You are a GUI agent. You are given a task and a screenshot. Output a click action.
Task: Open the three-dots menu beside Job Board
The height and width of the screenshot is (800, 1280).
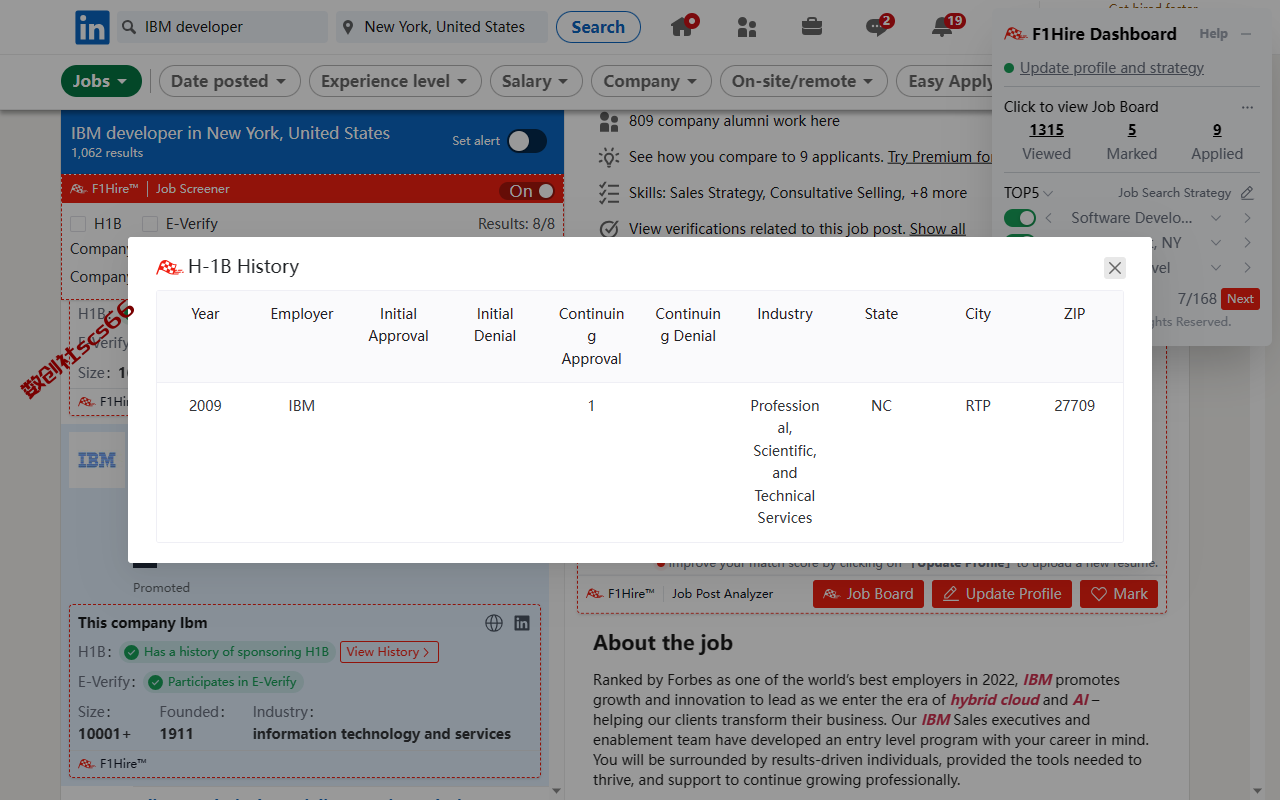coord(1247,107)
